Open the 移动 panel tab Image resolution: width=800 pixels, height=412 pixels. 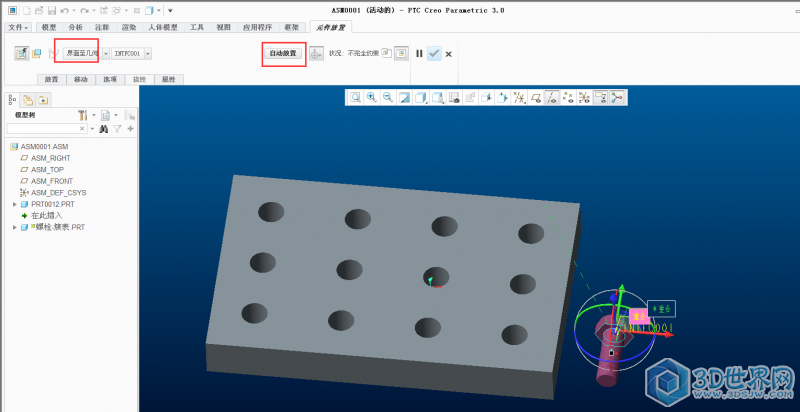(81, 80)
